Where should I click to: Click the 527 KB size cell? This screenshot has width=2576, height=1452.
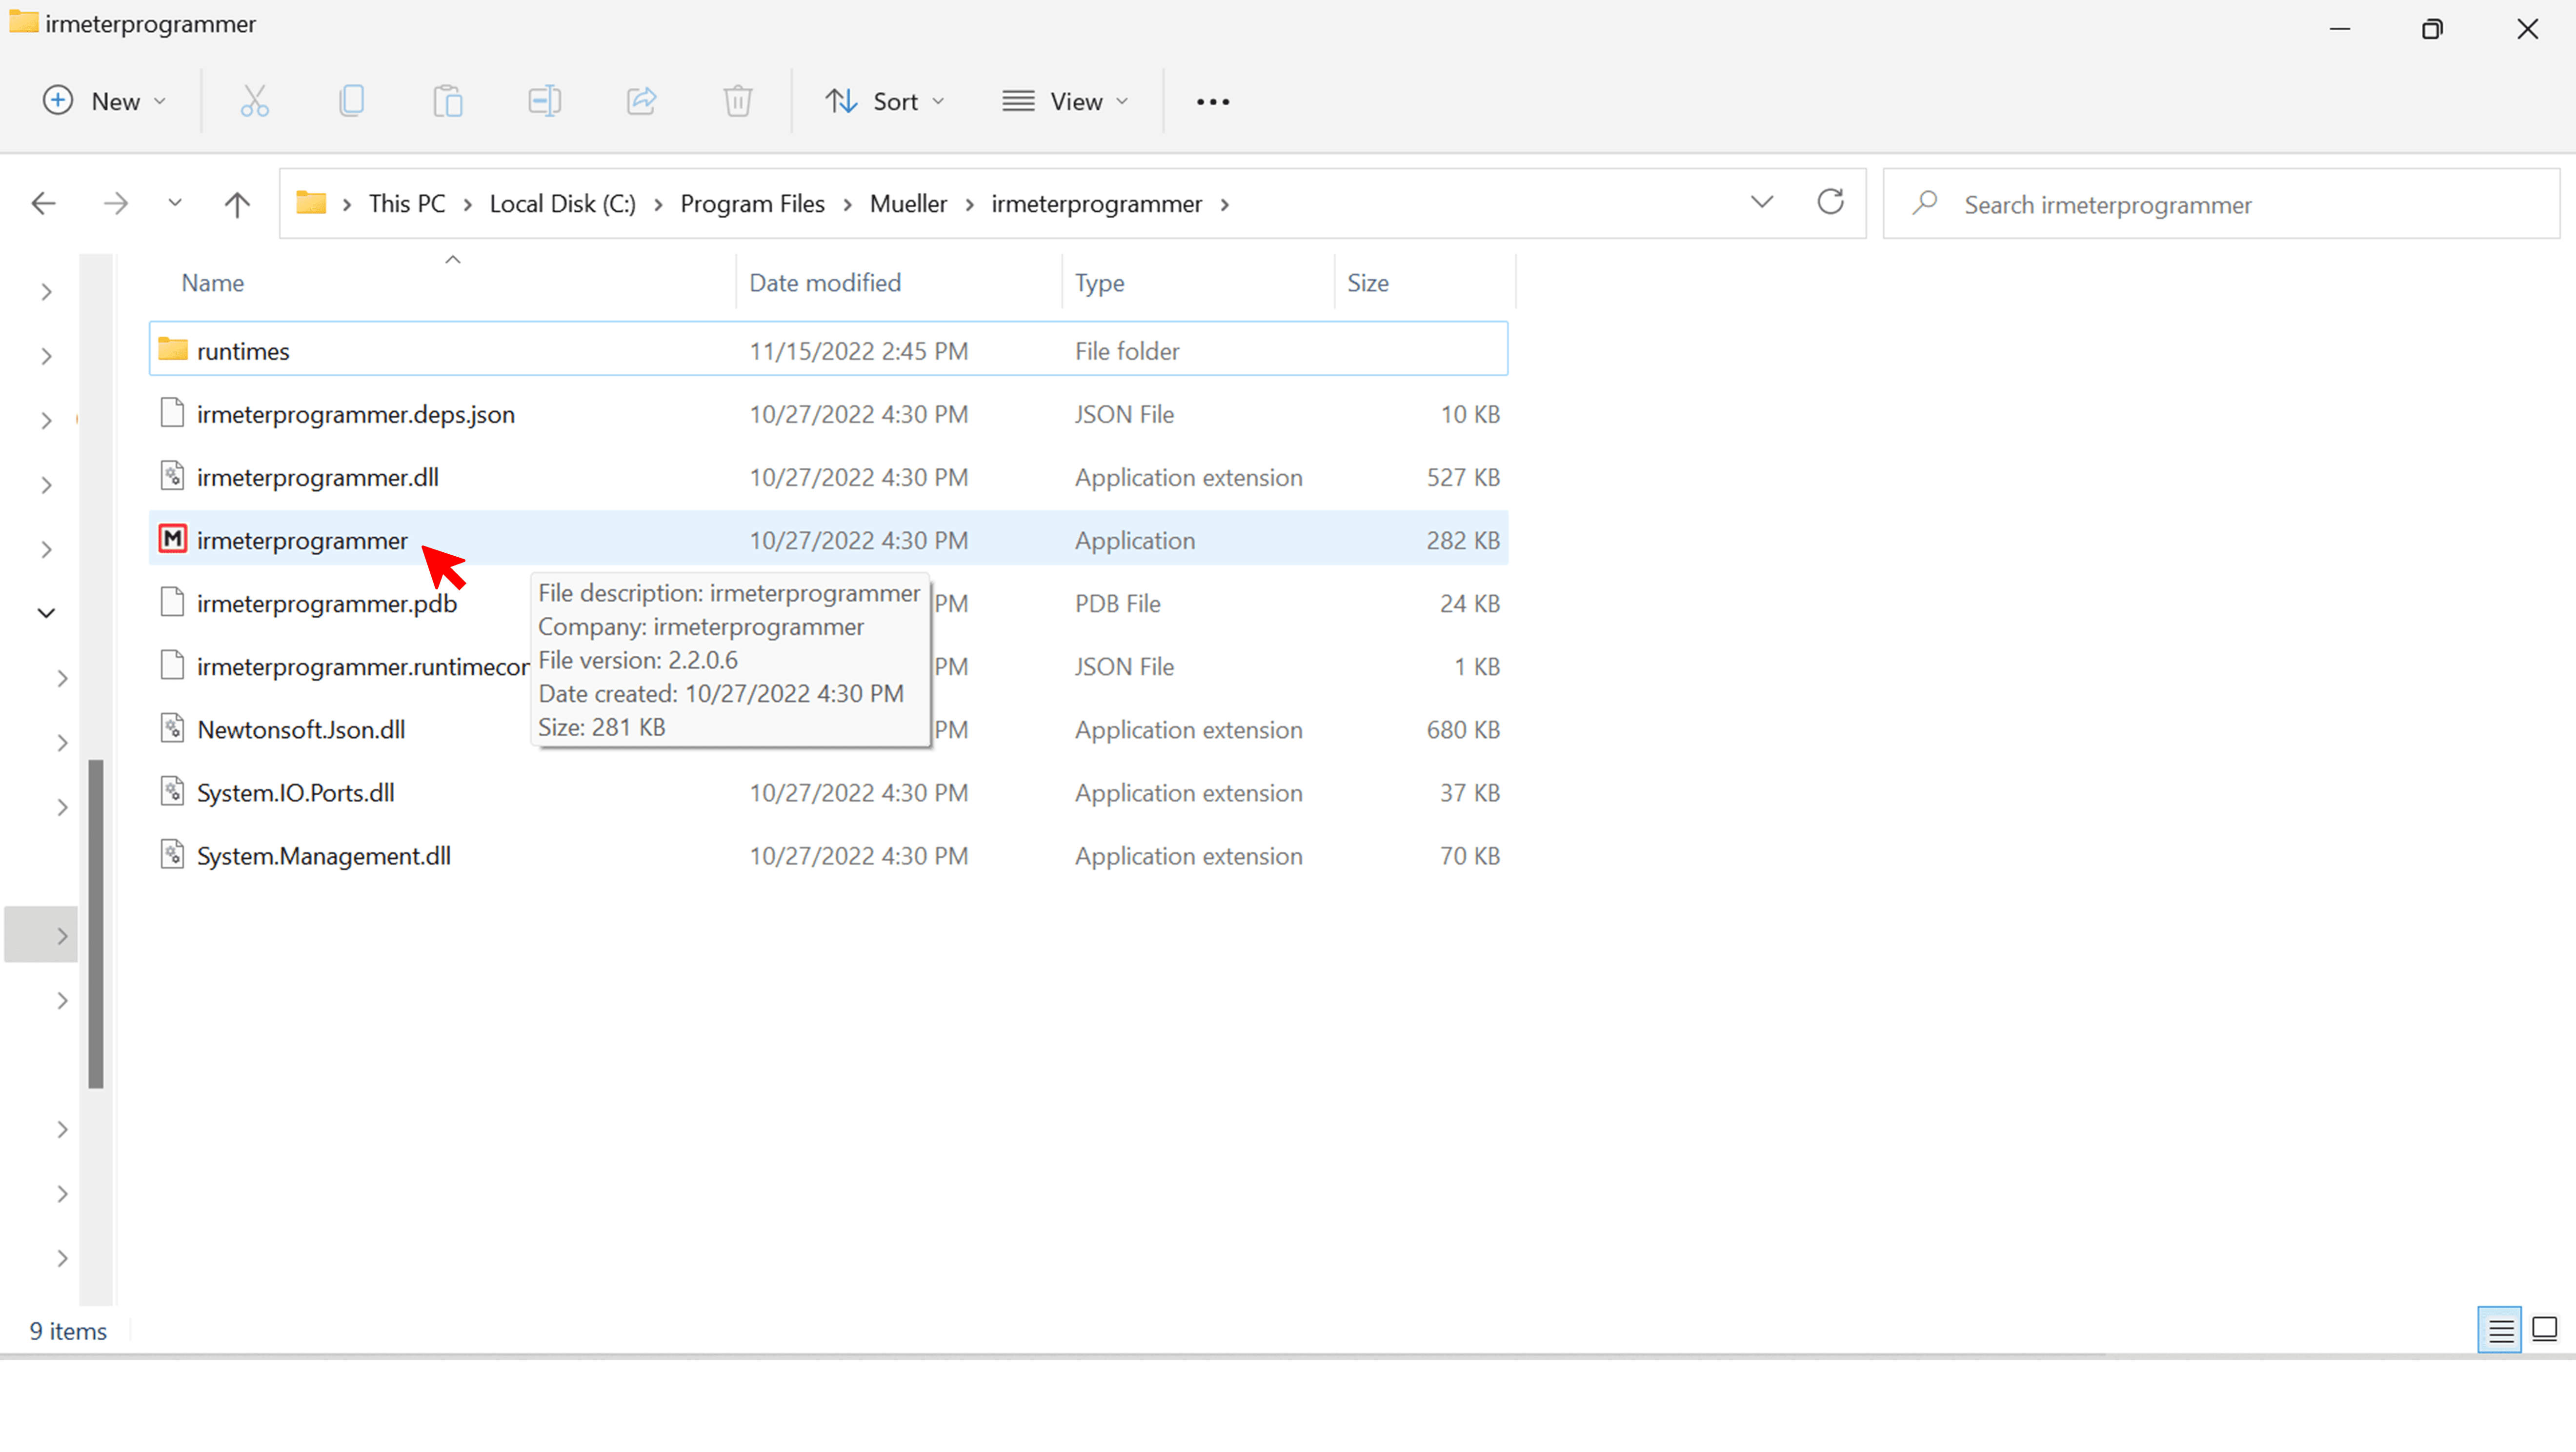click(x=1463, y=477)
